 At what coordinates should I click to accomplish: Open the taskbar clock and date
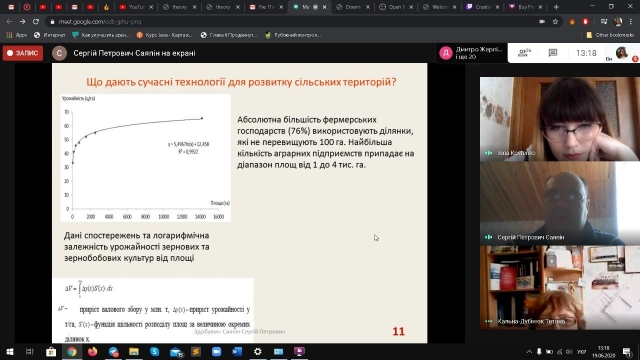[604, 351]
